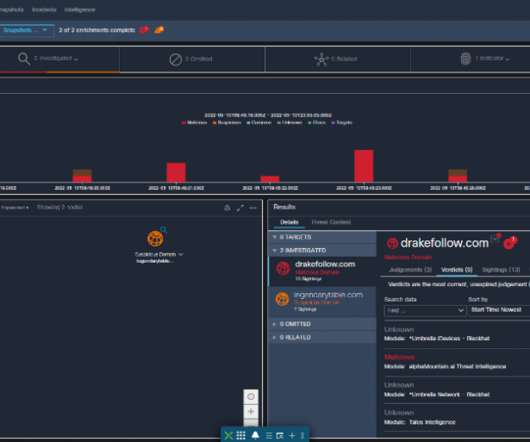
Task: Open the Search data field dropdown
Action: (425, 310)
